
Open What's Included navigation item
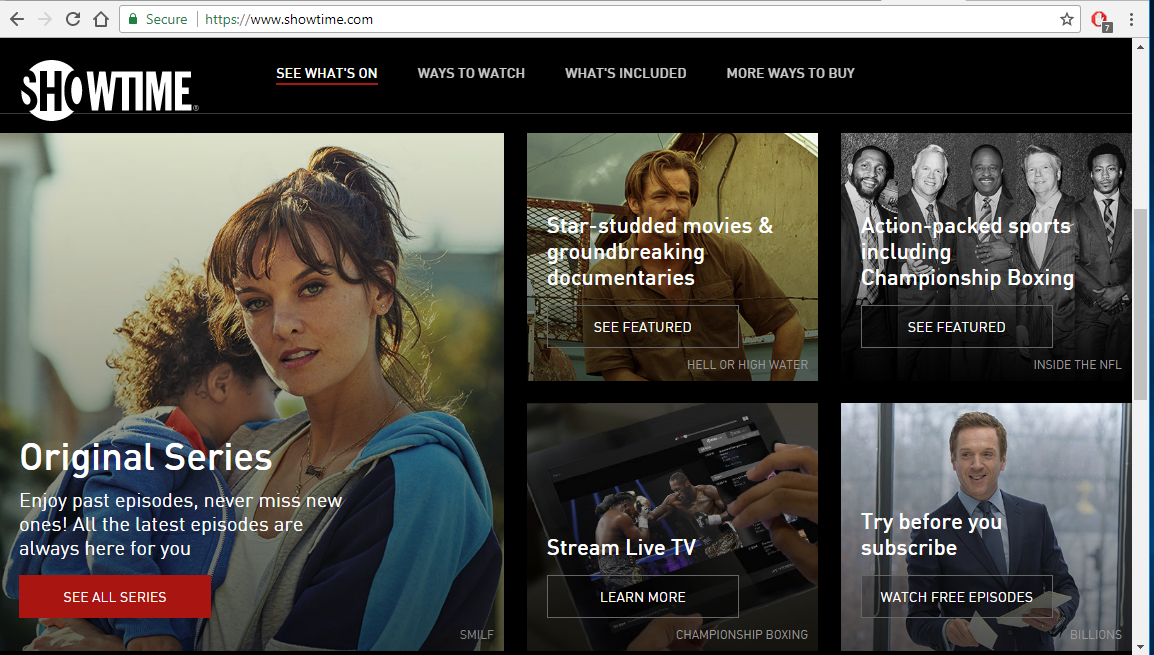626,74
